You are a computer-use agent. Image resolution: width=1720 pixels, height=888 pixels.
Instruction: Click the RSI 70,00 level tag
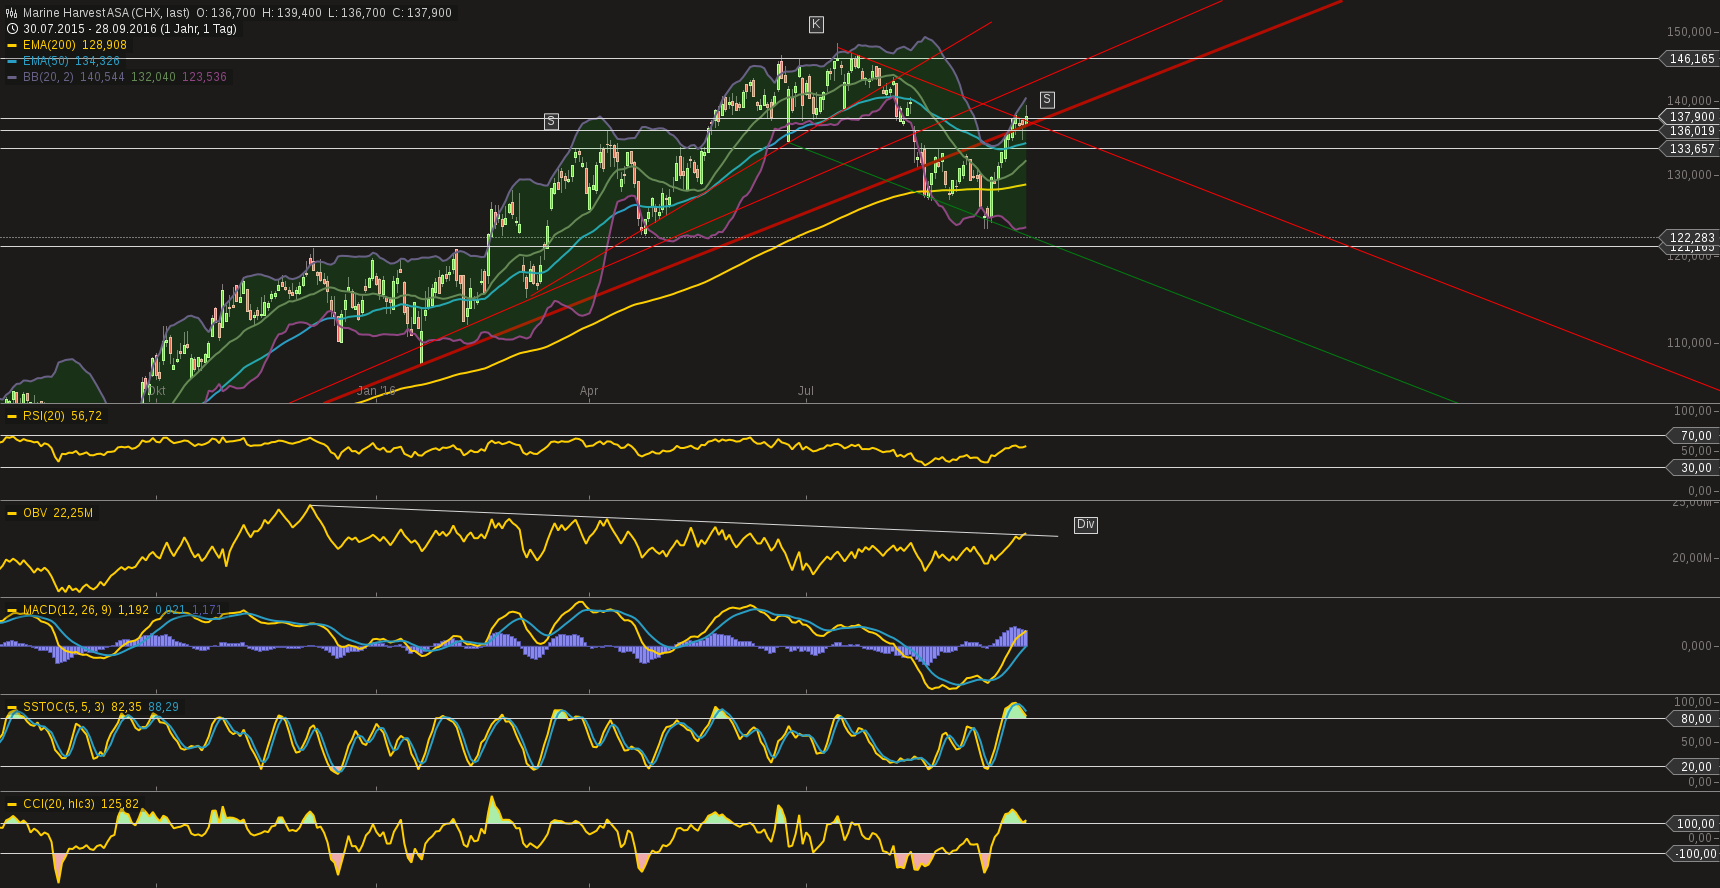point(1694,436)
